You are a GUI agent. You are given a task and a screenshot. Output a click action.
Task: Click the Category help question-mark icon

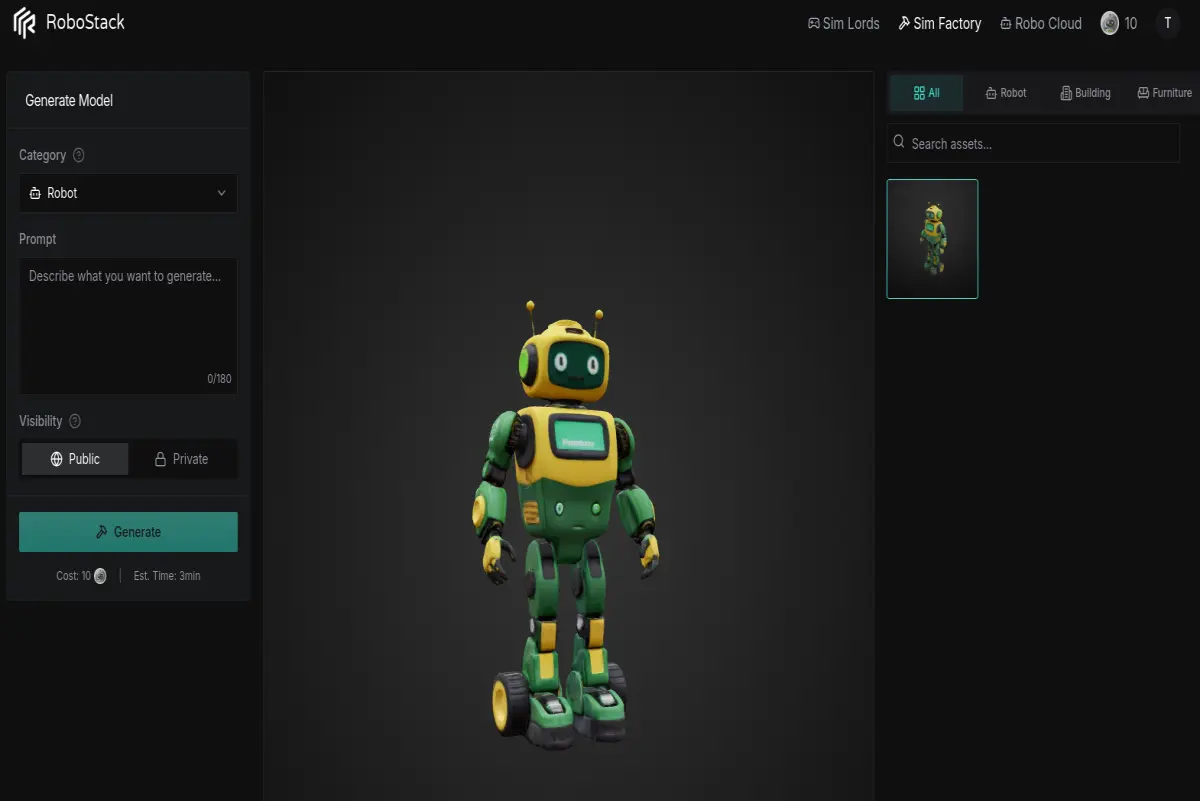tap(79, 155)
